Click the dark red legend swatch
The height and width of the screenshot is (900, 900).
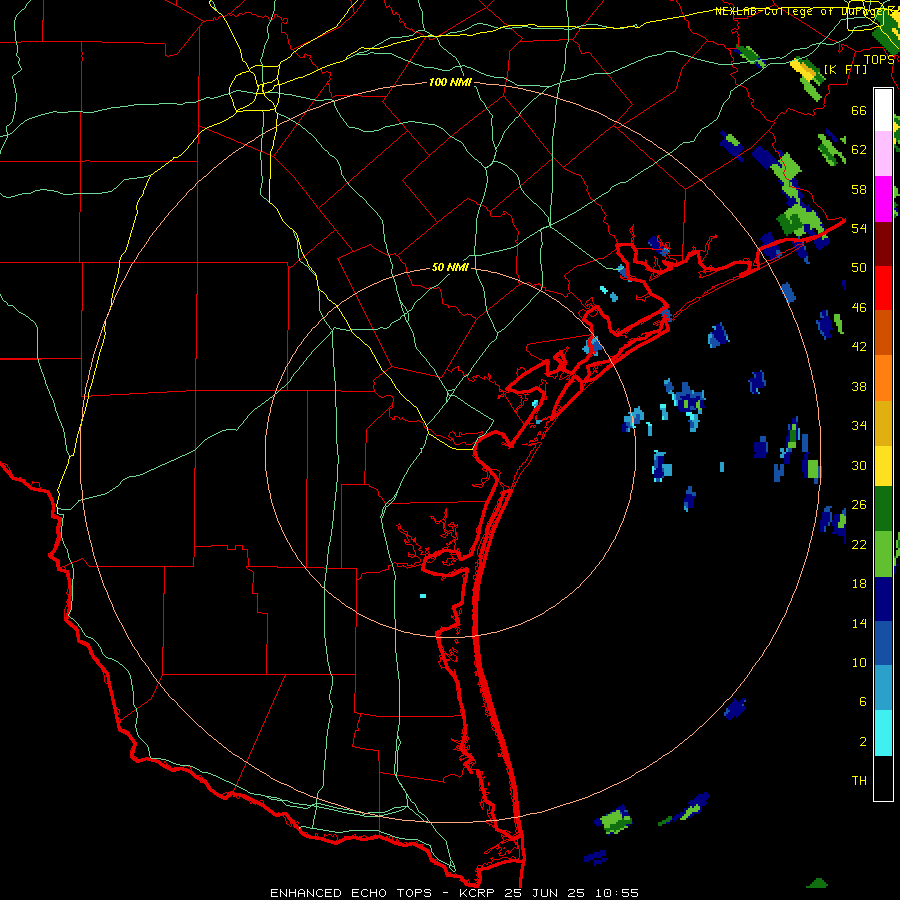883,243
